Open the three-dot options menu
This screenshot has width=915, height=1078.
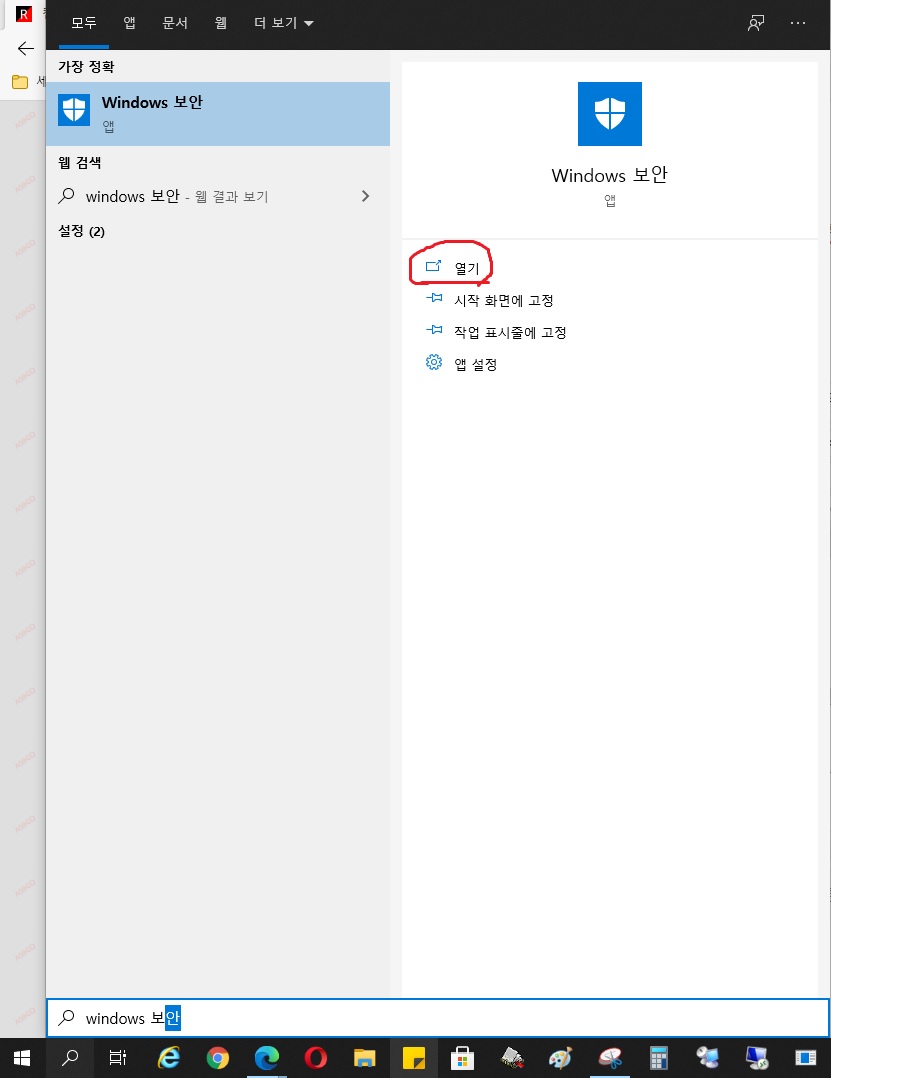[x=797, y=23]
